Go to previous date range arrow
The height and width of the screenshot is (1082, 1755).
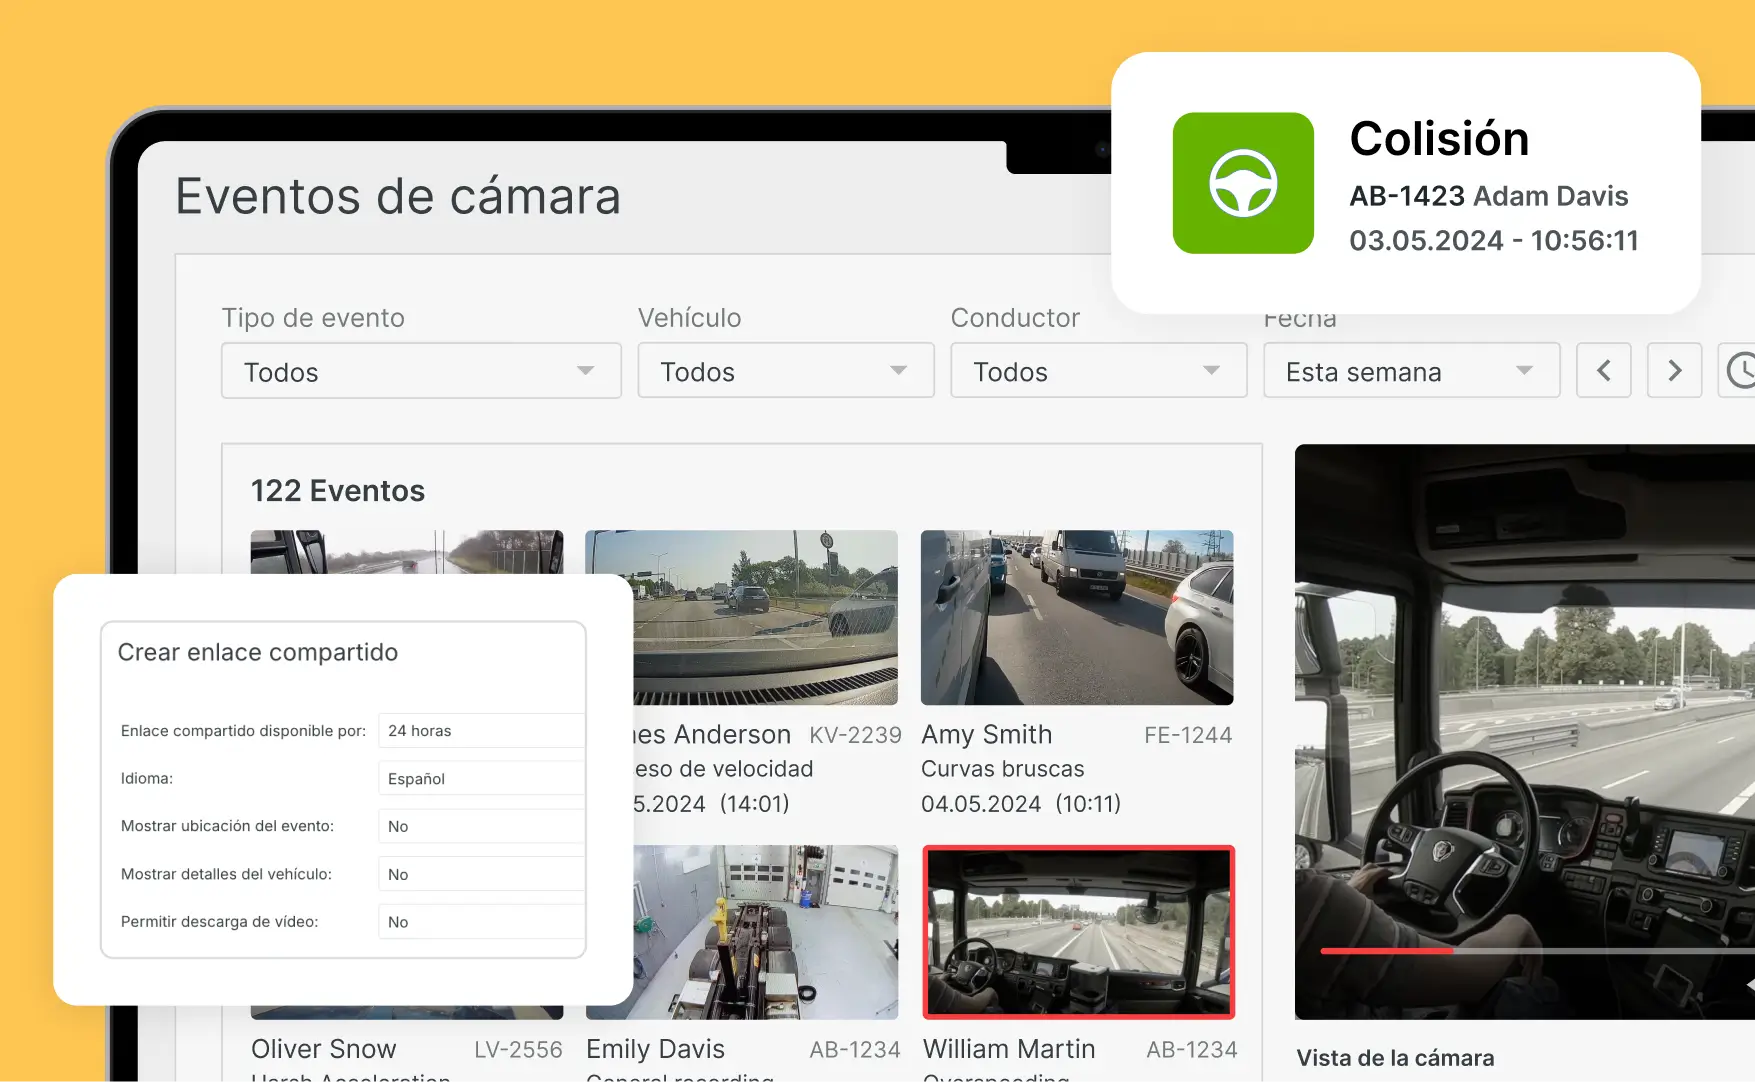tap(1604, 371)
